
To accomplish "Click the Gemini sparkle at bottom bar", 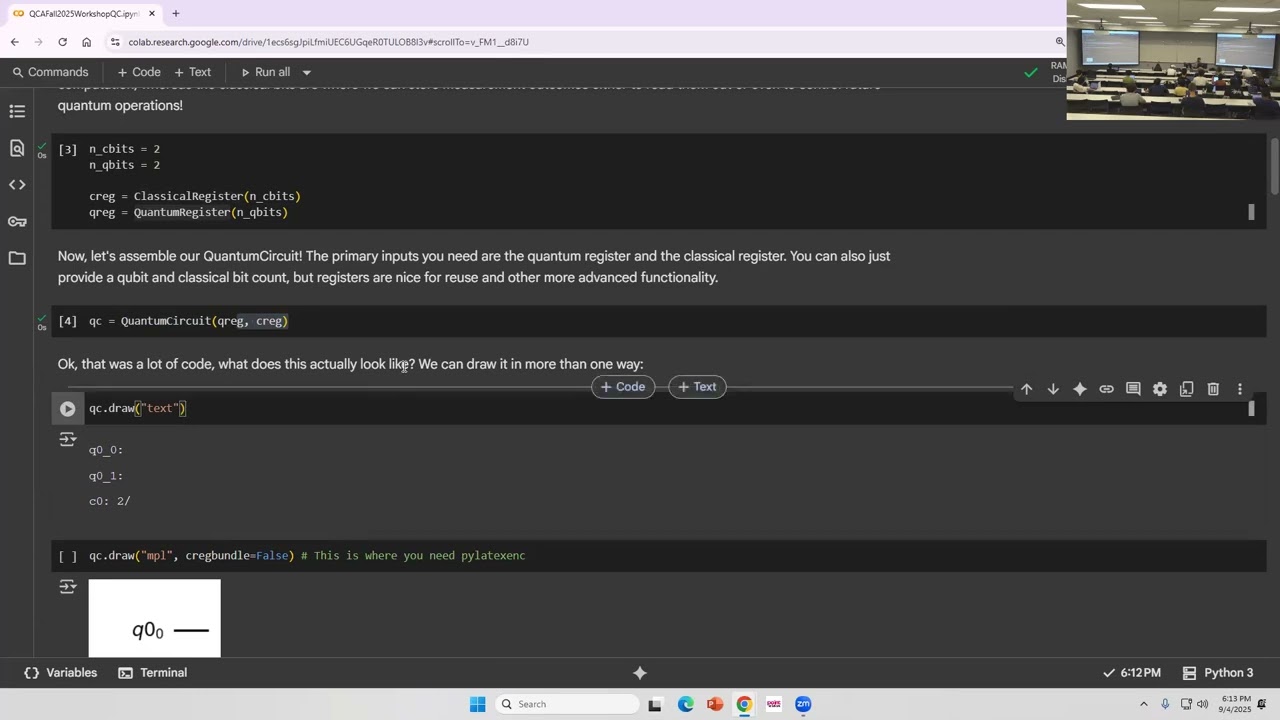I will (640, 673).
